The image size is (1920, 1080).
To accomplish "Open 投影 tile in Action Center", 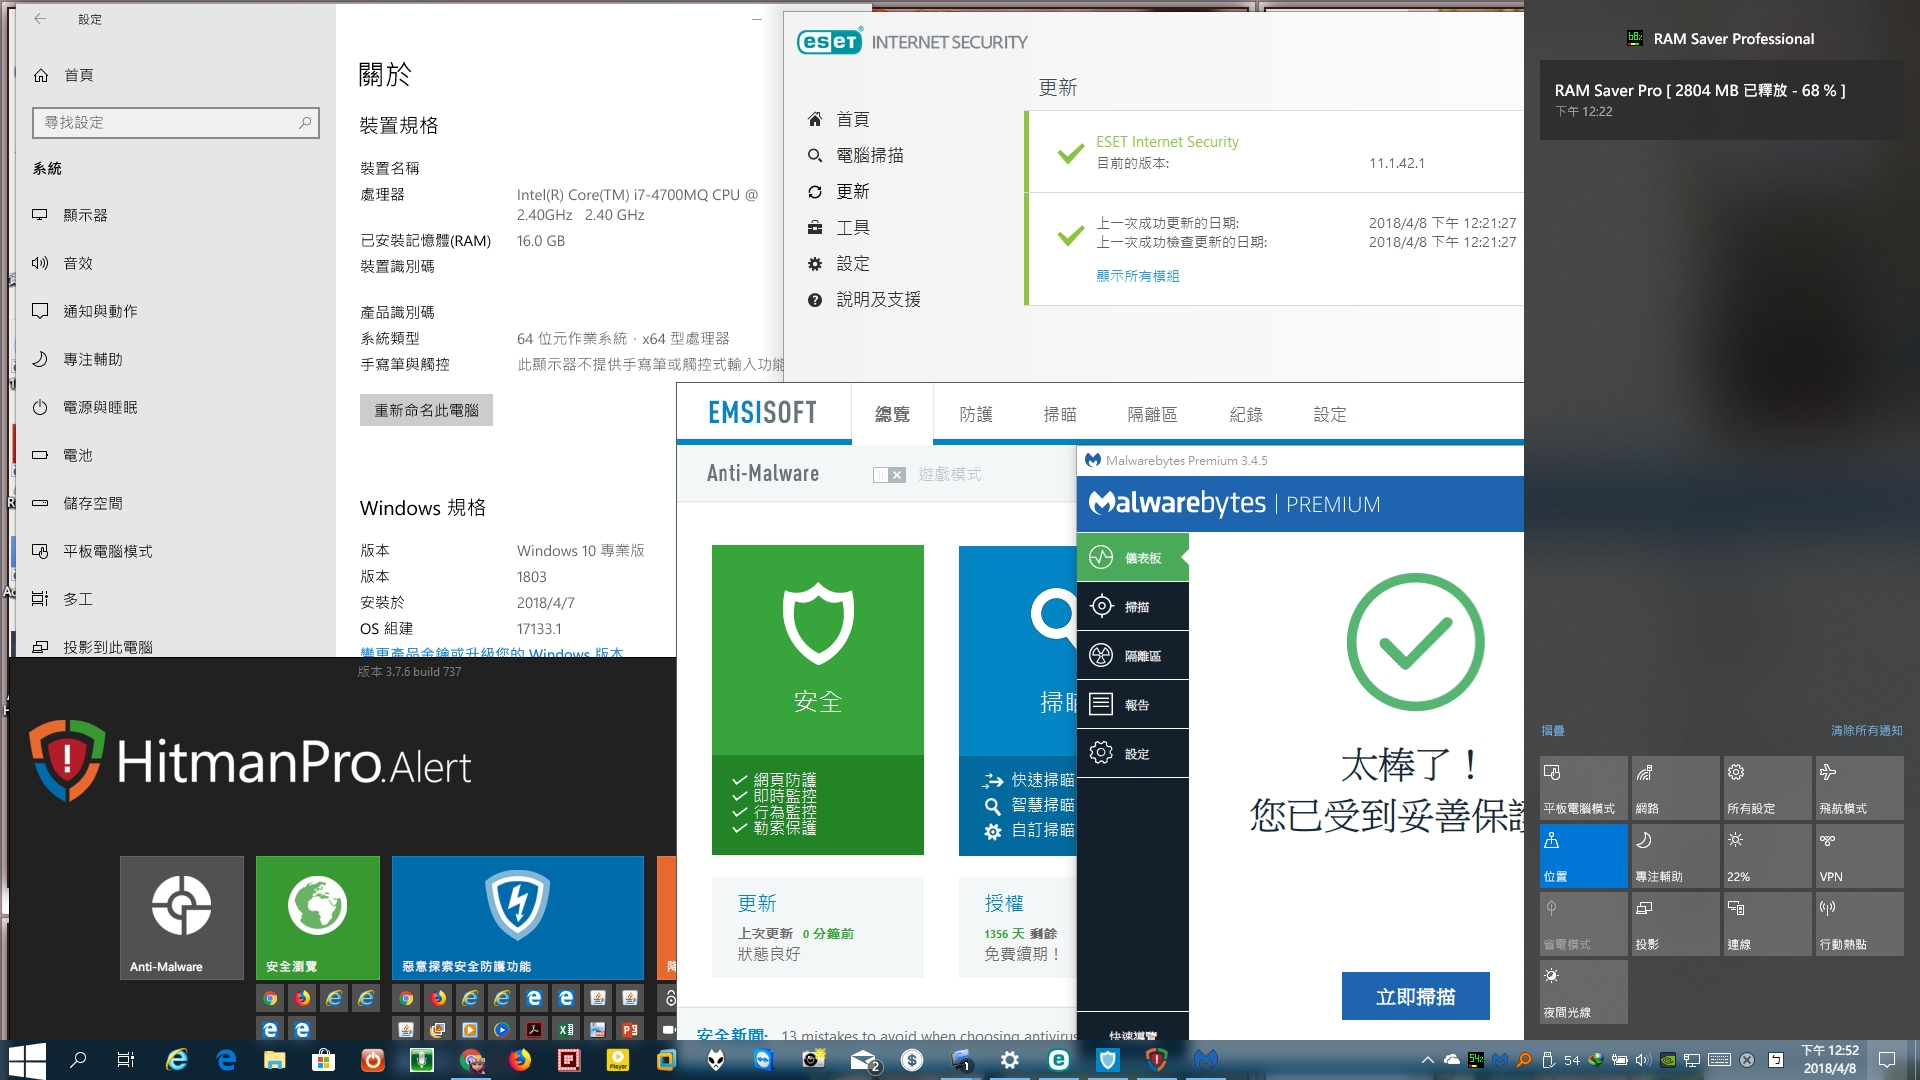I will click(1675, 924).
